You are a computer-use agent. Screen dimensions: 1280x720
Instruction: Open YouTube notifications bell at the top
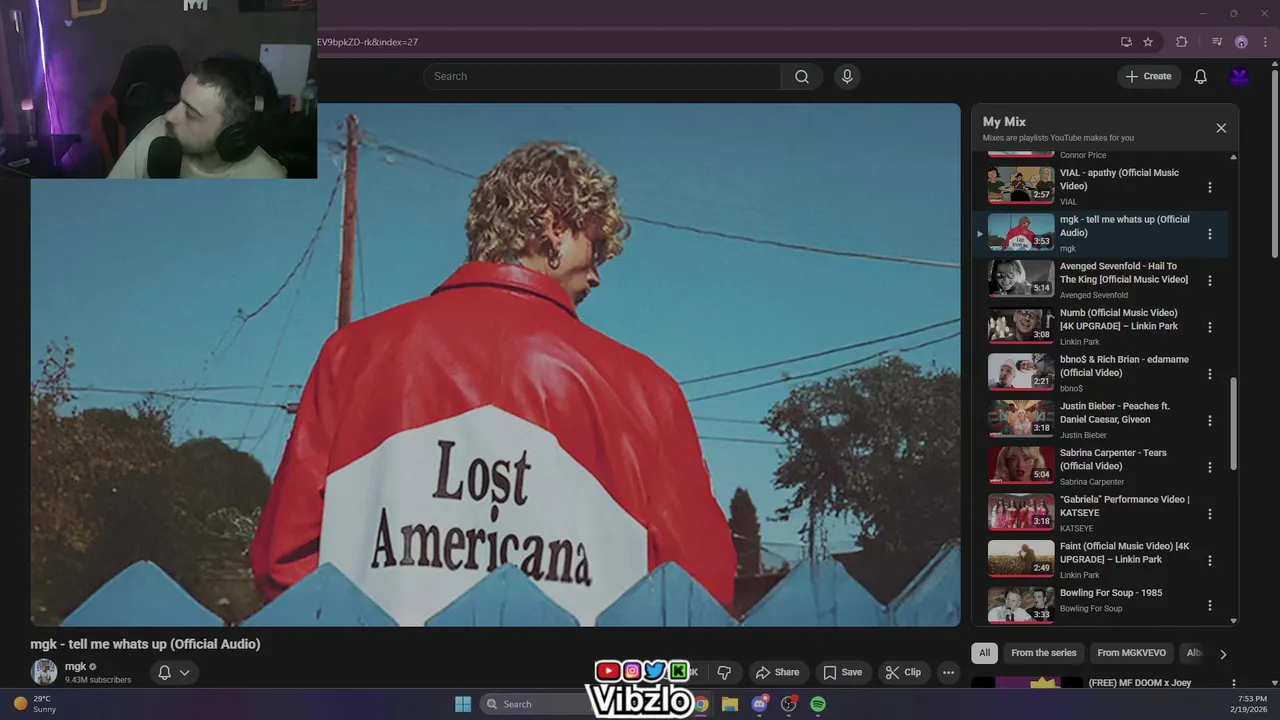(1200, 76)
